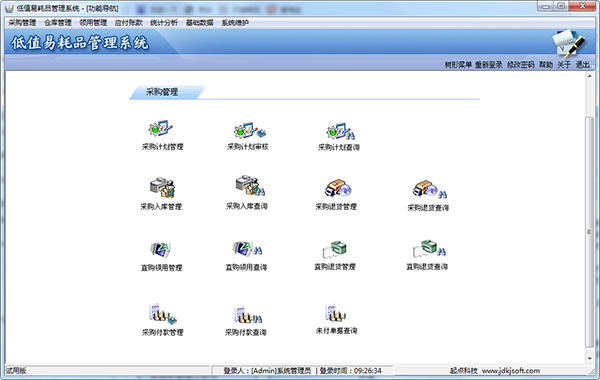Viewport: 600px width, 380px height.
Task: Select the 采购管理 section tab
Action: 162,92
